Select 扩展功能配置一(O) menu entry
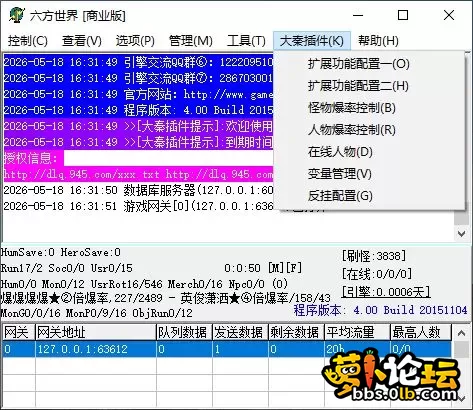Viewport: 473px width, 410px height. 369,63
